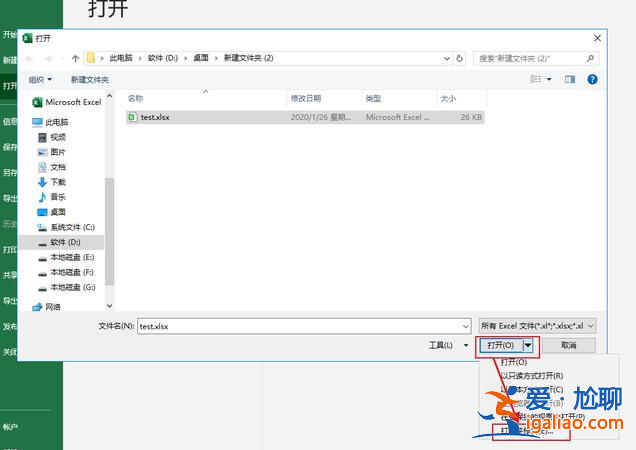Click the 打开(O) button

pos(501,345)
